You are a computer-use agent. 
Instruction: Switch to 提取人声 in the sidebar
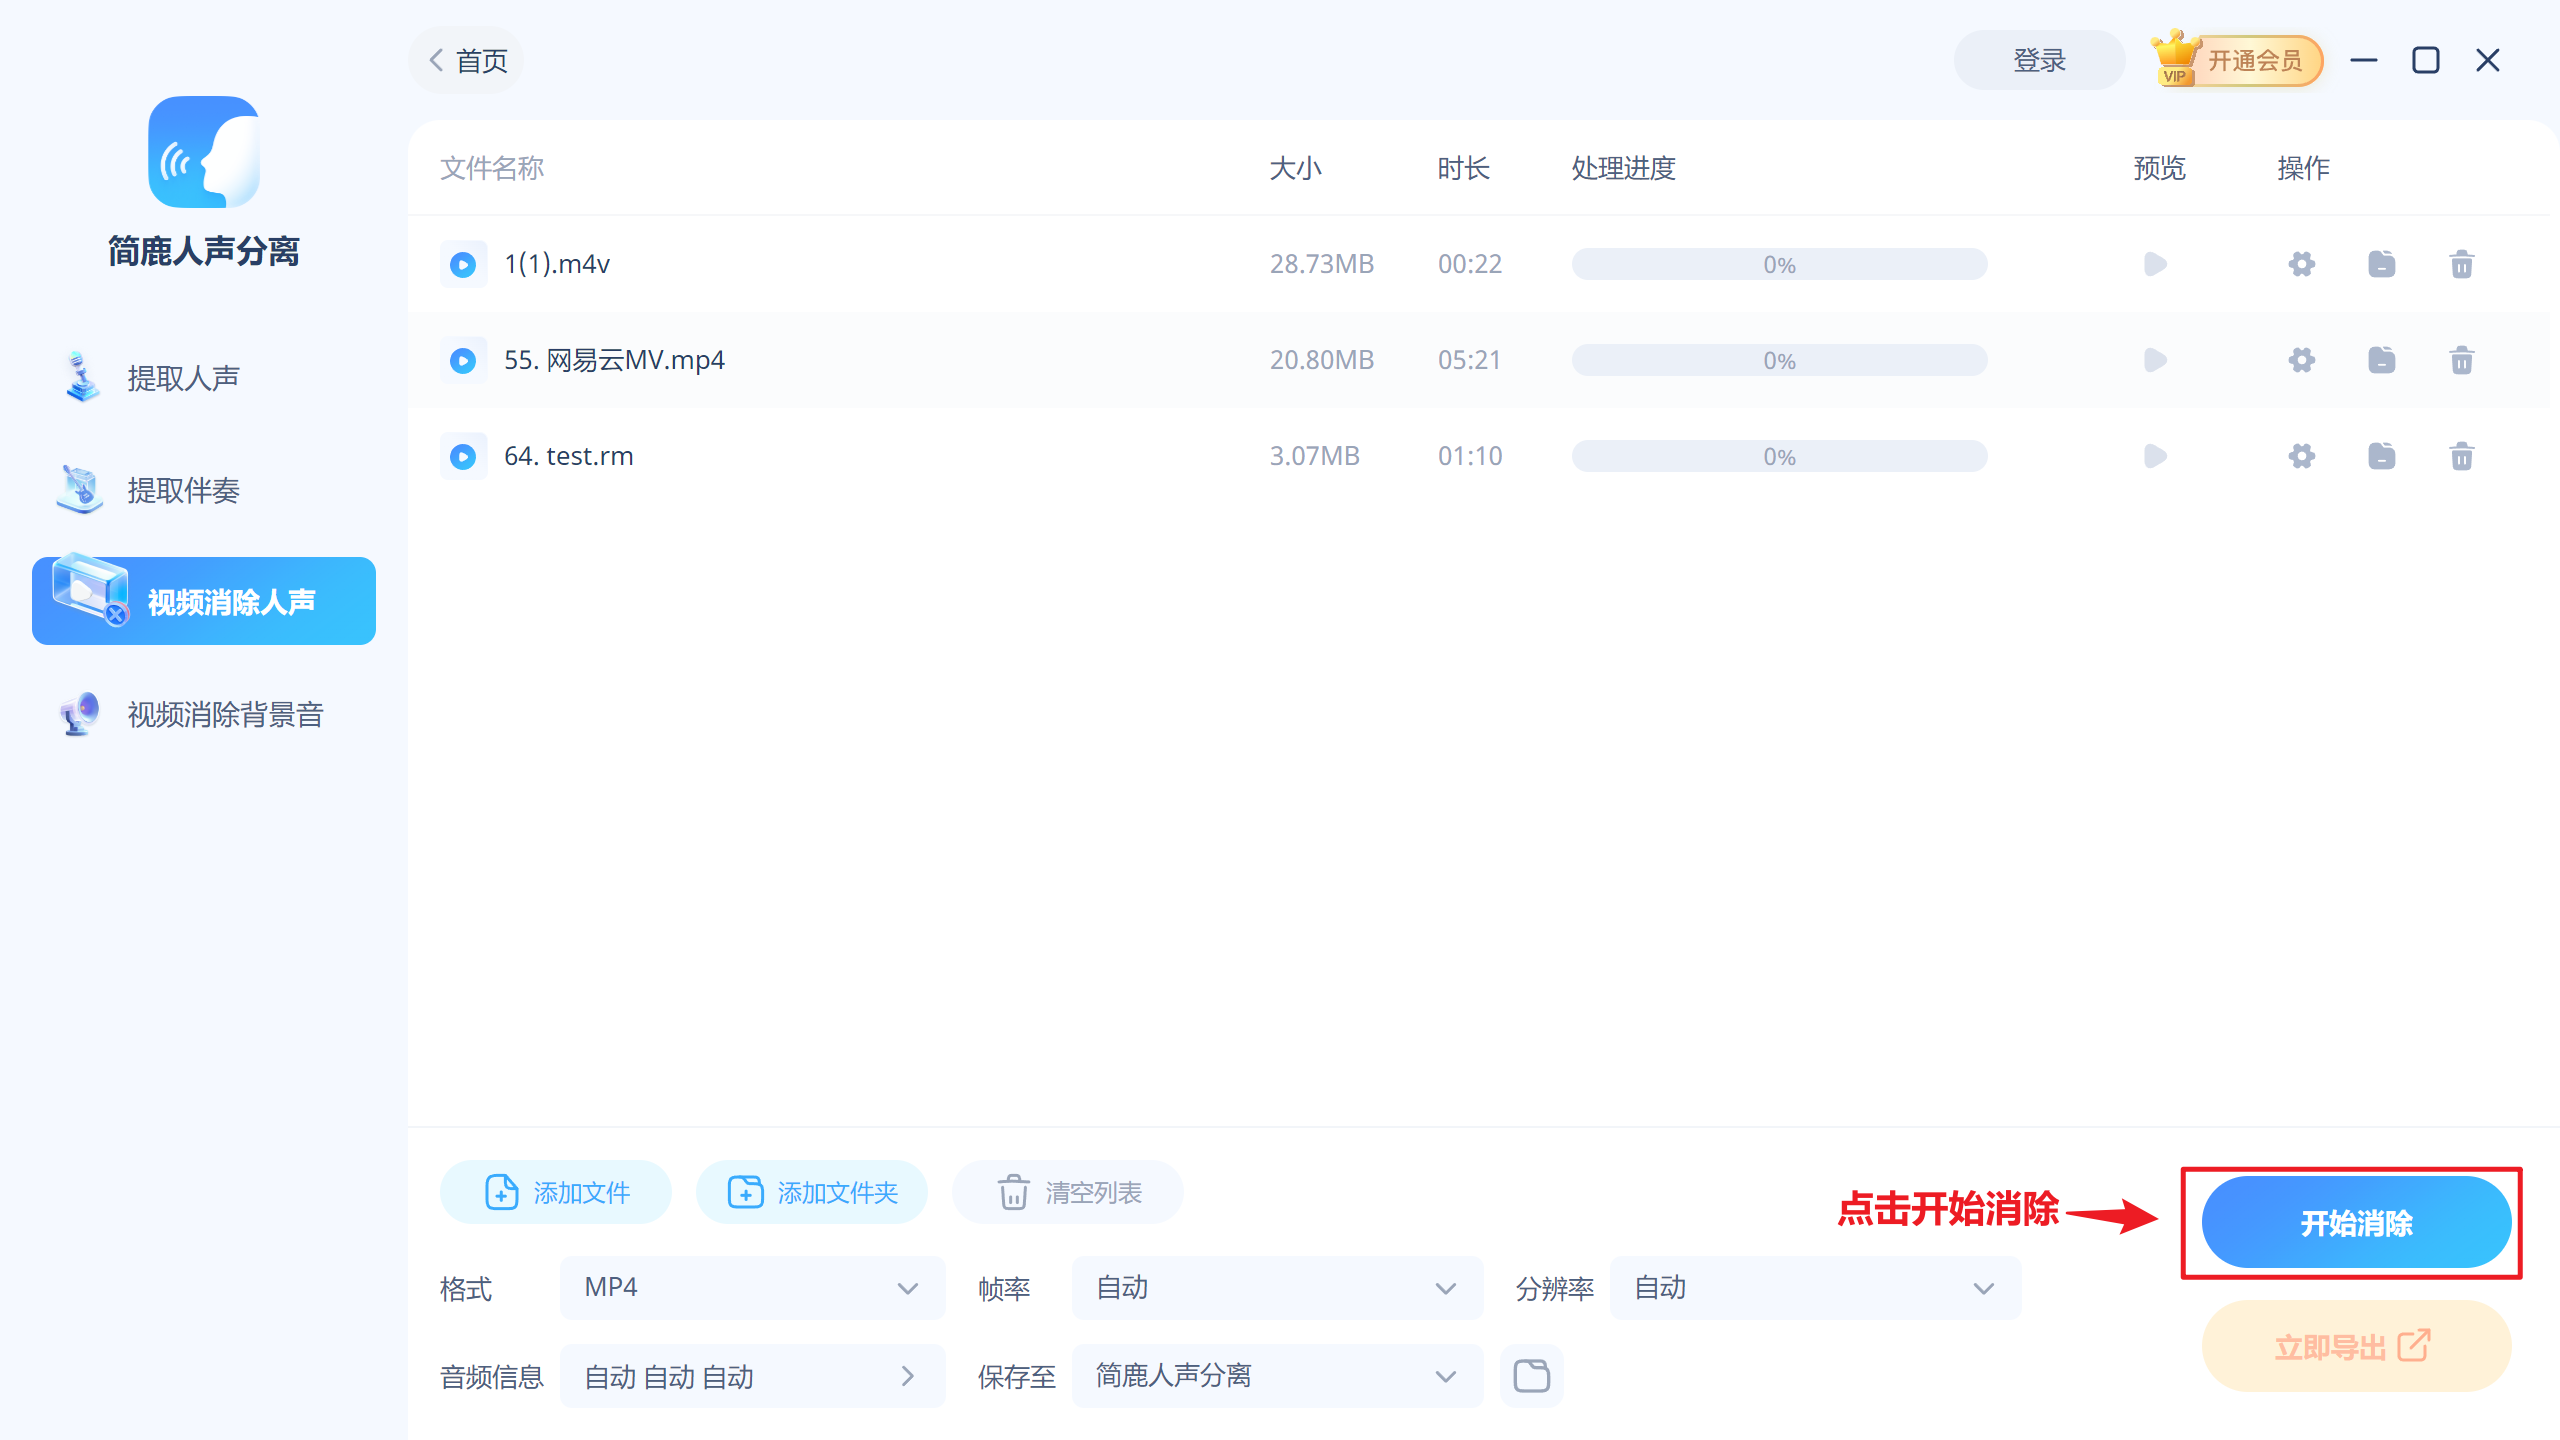183,378
